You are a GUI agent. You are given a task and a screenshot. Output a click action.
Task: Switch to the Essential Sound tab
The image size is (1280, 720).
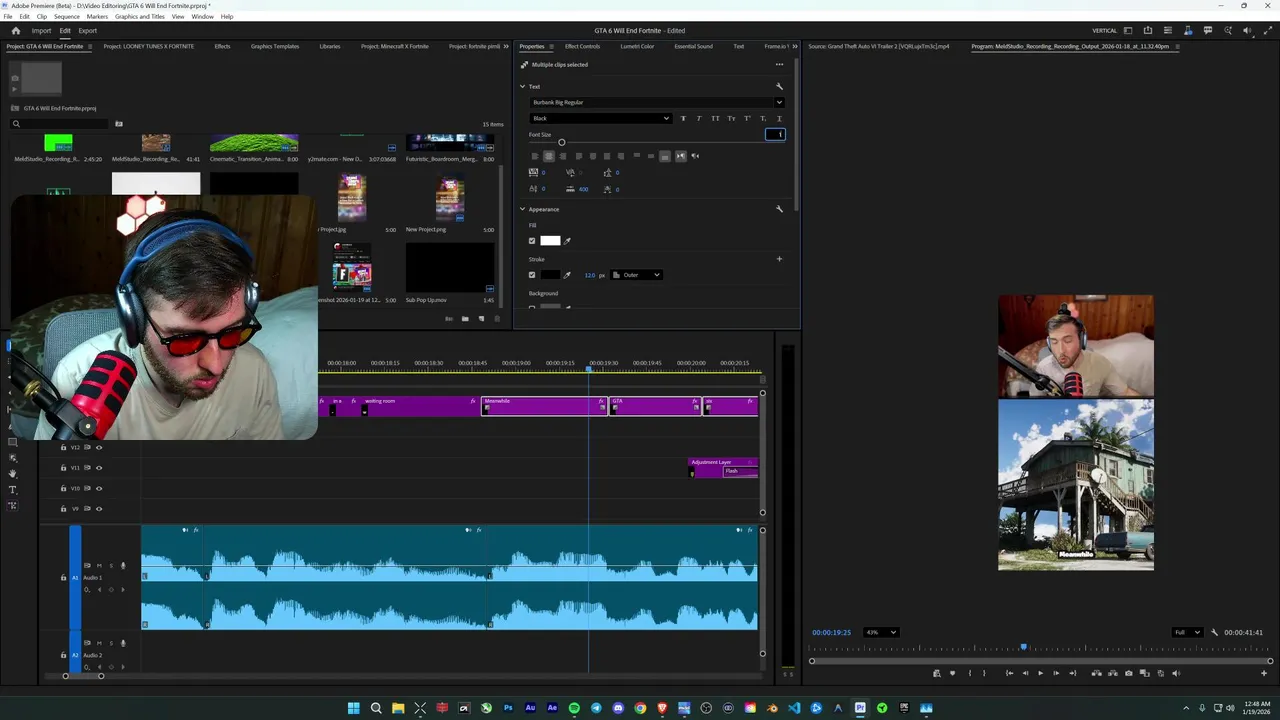693,46
